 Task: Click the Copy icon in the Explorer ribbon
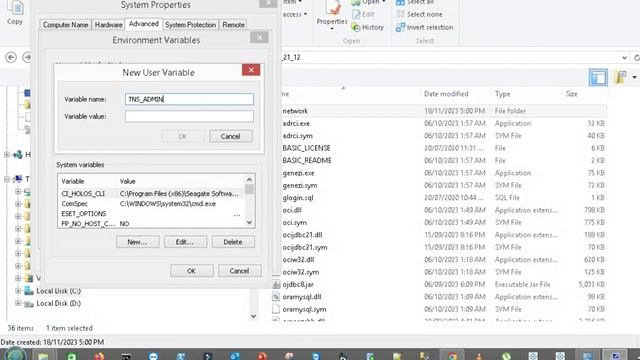[15, 7]
